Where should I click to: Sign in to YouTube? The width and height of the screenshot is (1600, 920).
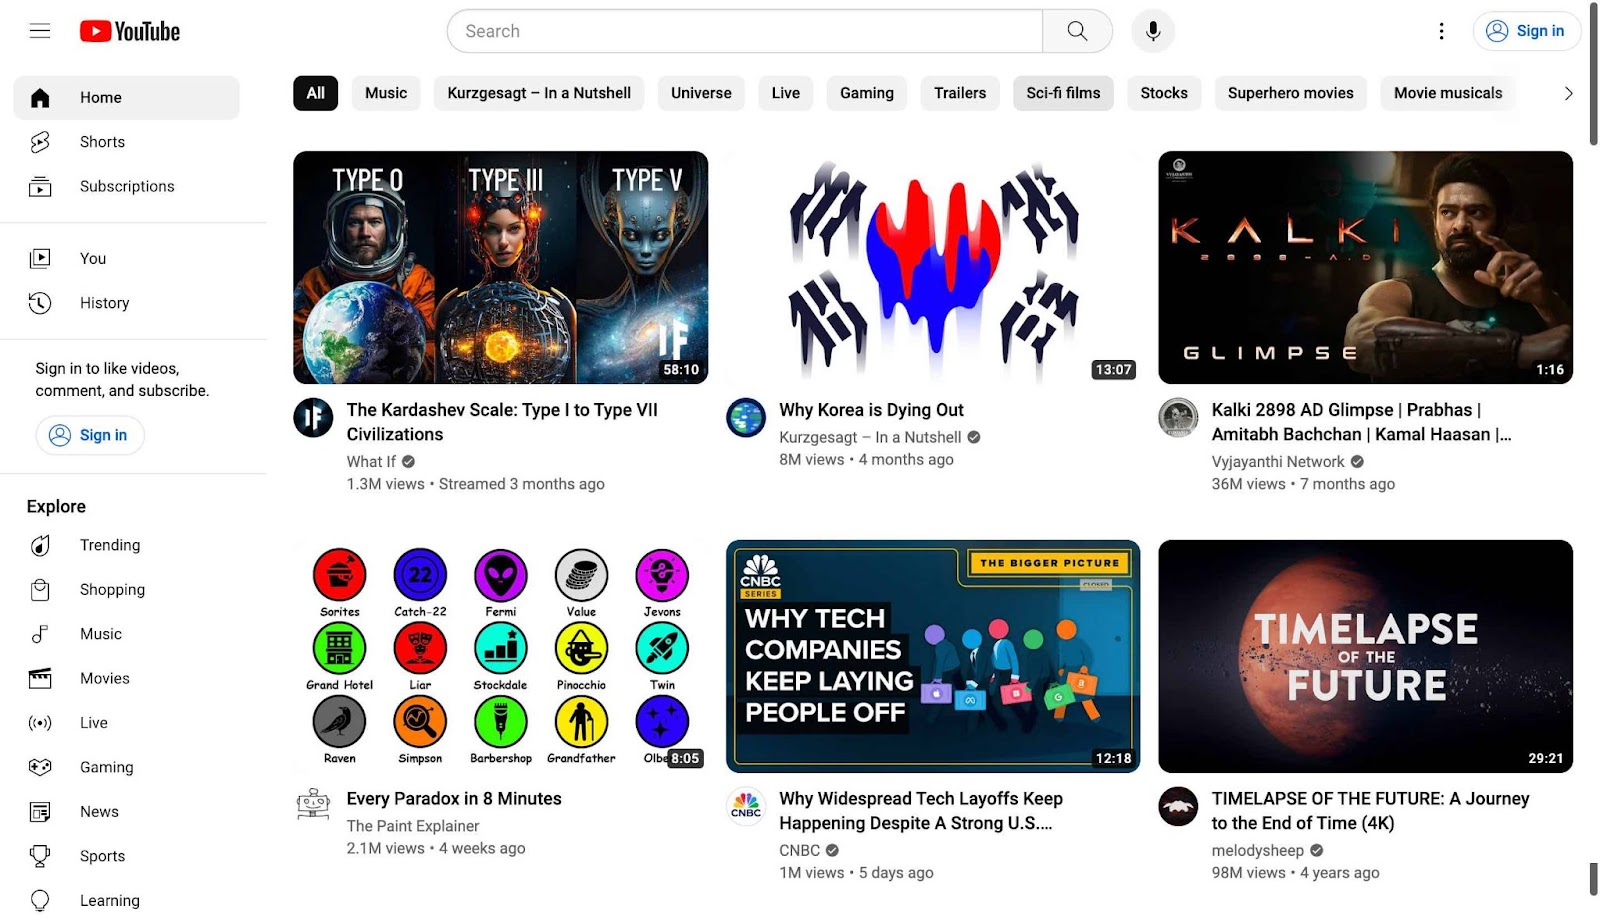(1527, 31)
